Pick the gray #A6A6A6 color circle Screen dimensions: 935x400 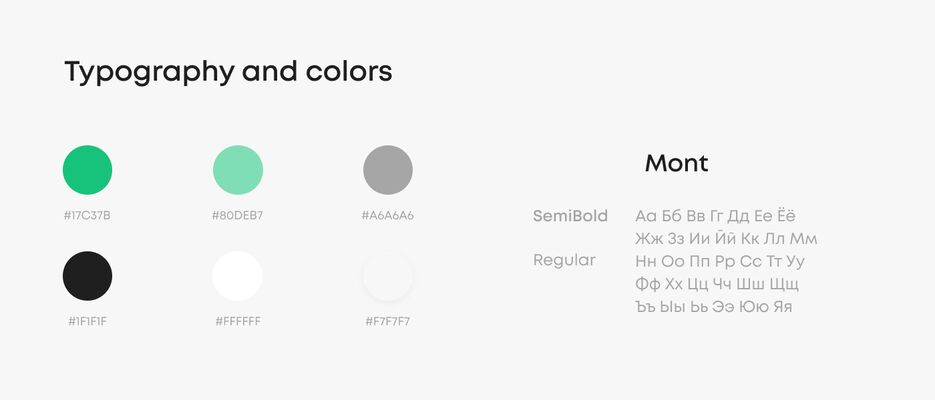tap(388, 170)
